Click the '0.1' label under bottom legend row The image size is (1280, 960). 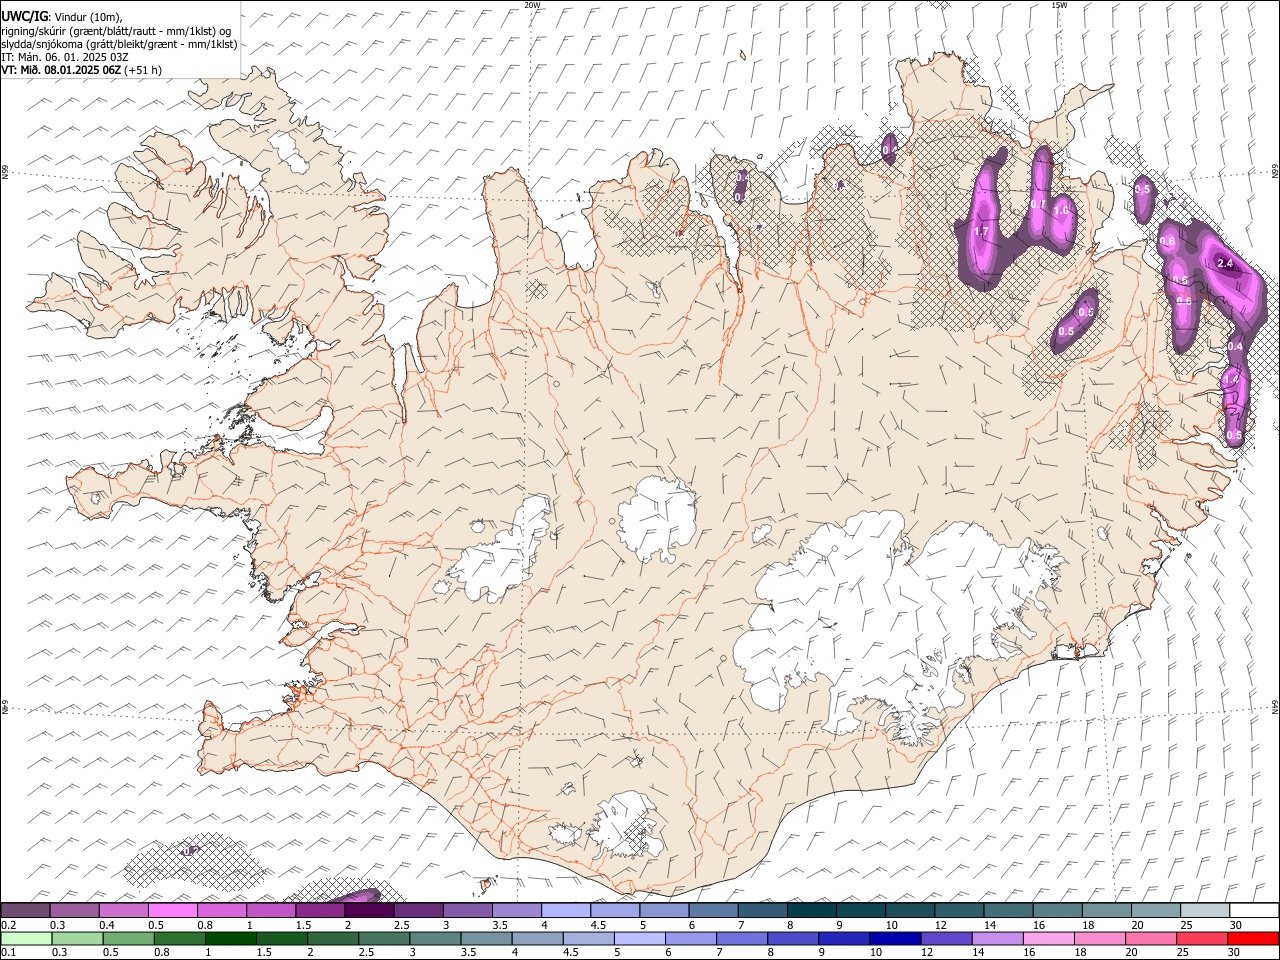point(8,953)
